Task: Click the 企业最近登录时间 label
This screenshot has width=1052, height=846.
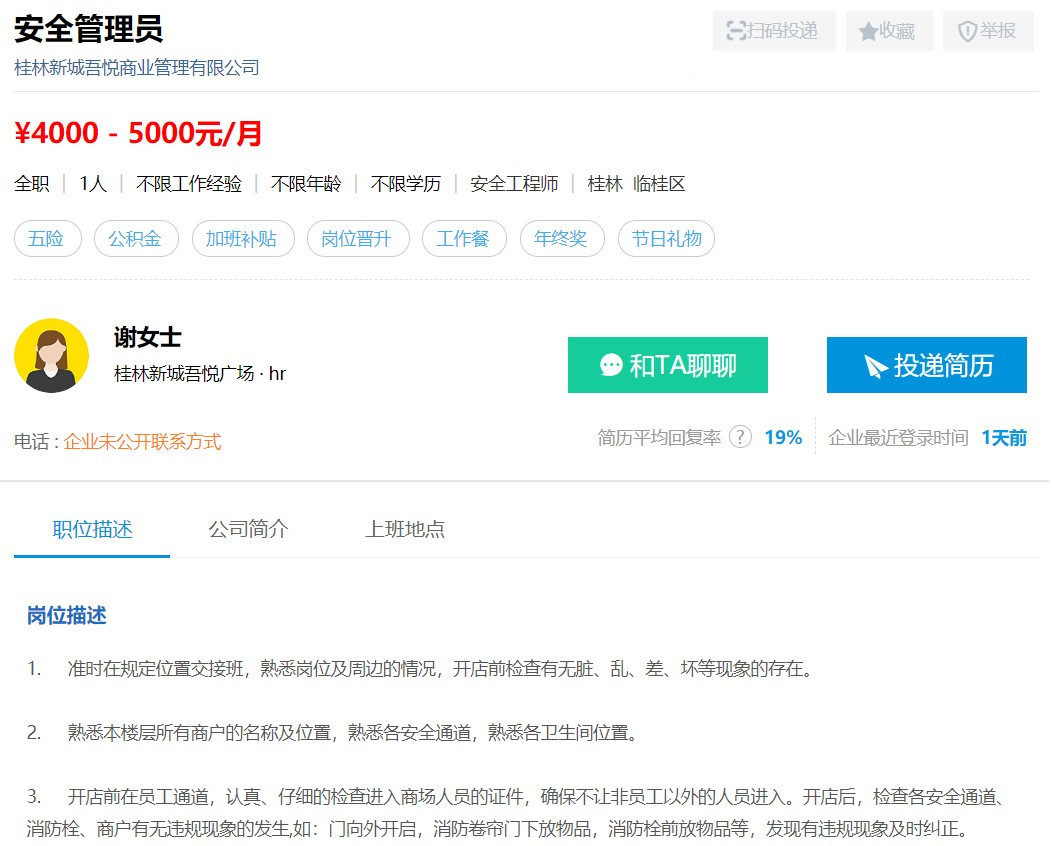Action: [x=898, y=437]
